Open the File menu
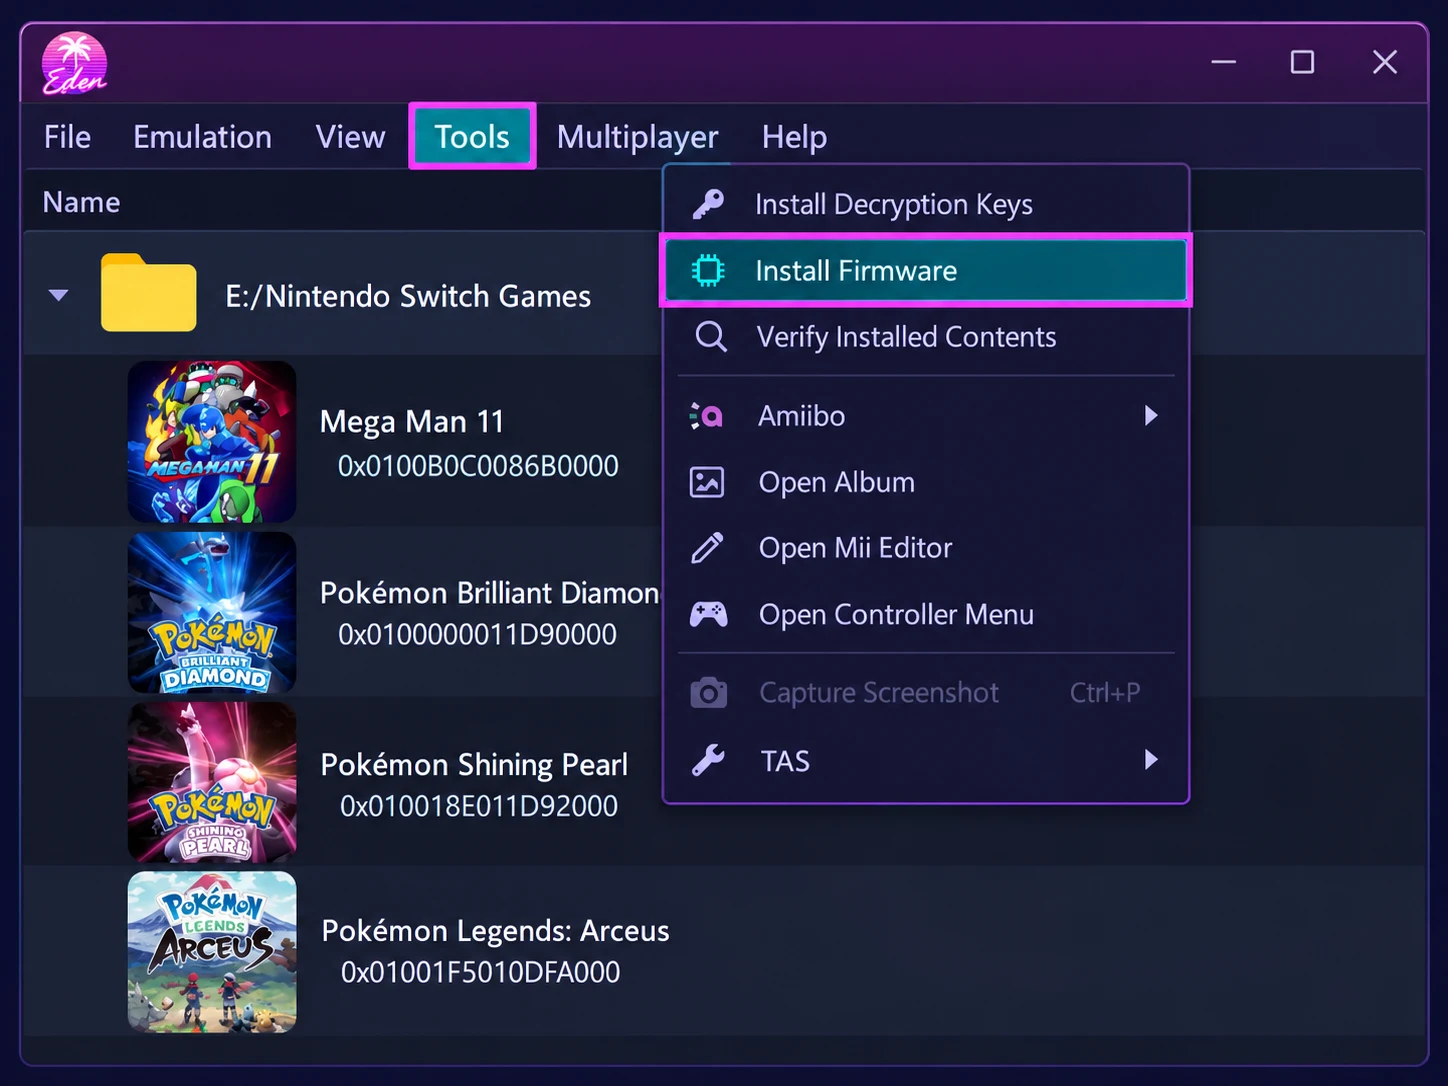The image size is (1448, 1086). [x=67, y=137]
